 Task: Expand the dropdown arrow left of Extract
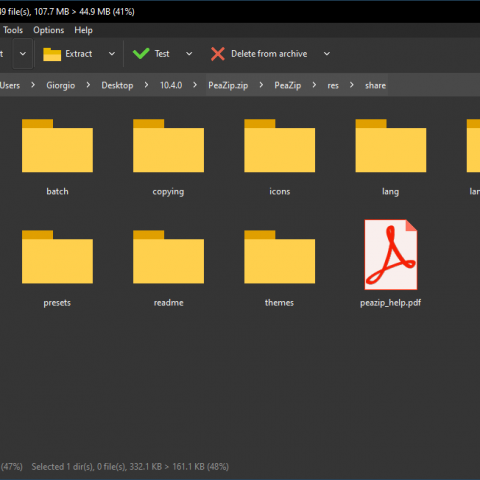click(23, 54)
